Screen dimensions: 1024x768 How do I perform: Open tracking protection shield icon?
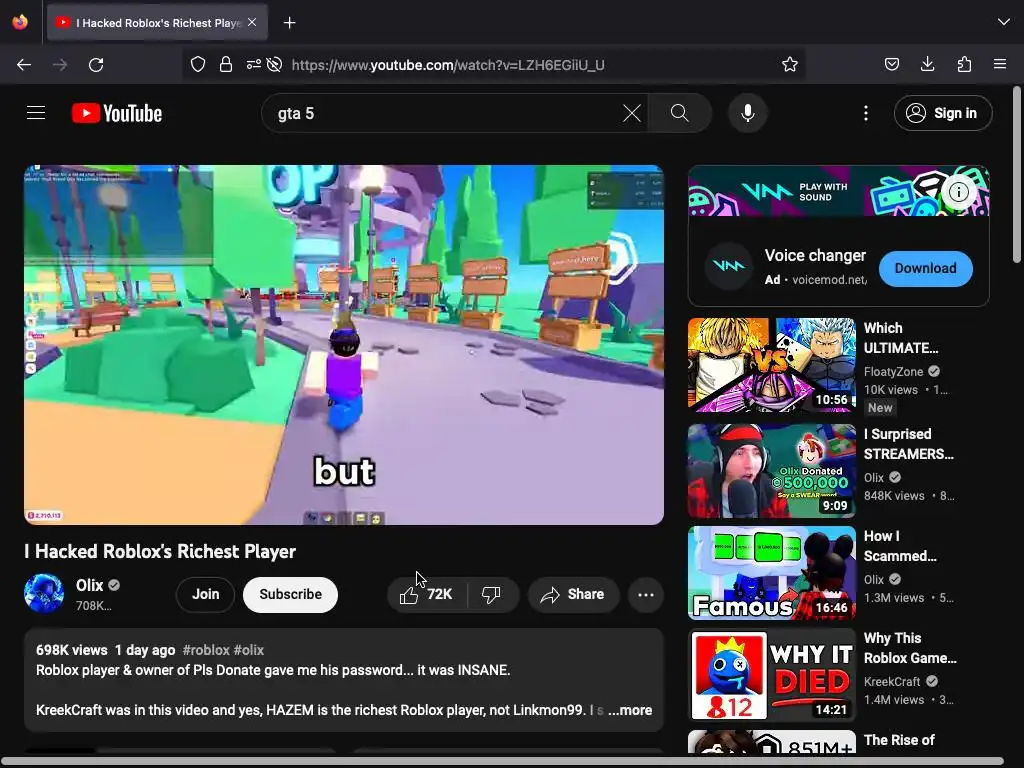click(198, 64)
